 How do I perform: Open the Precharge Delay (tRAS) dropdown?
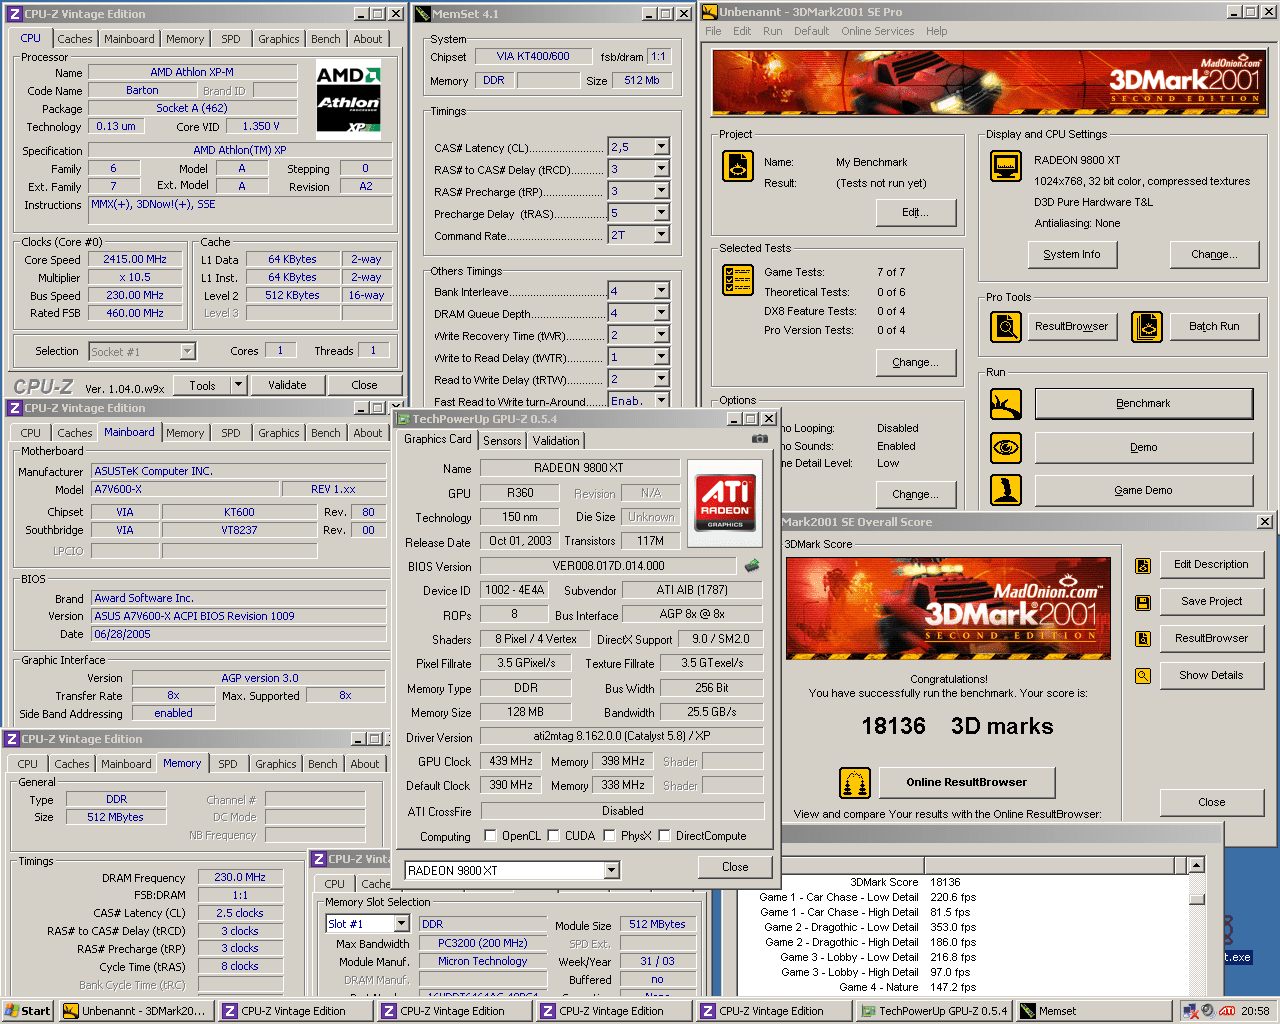point(661,213)
